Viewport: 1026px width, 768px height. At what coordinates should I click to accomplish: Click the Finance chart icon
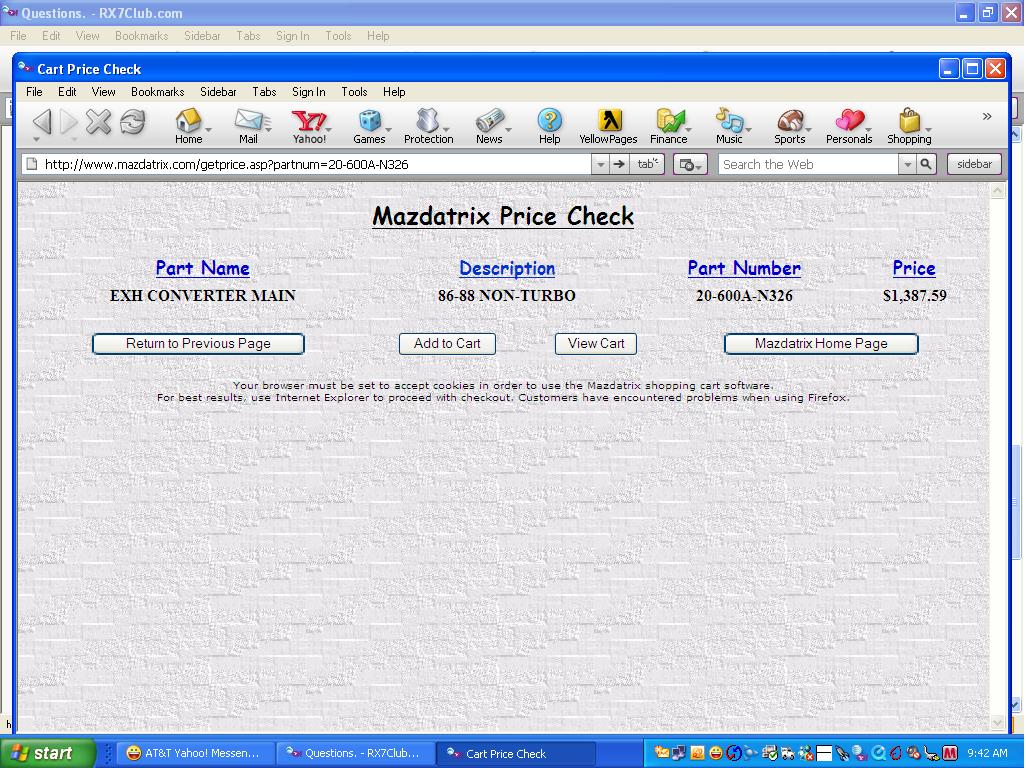(x=669, y=121)
